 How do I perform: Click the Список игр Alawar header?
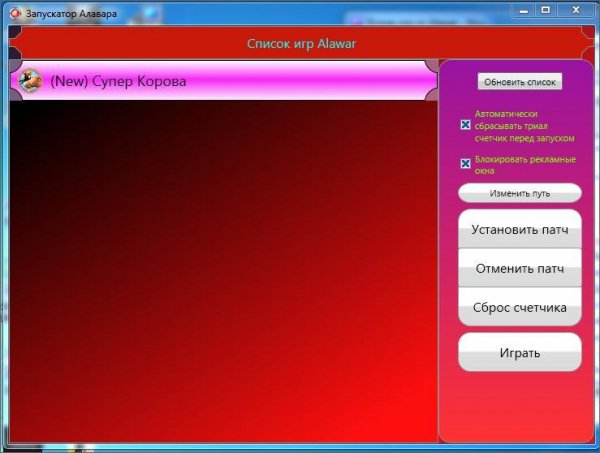click(x=301, y=43)
